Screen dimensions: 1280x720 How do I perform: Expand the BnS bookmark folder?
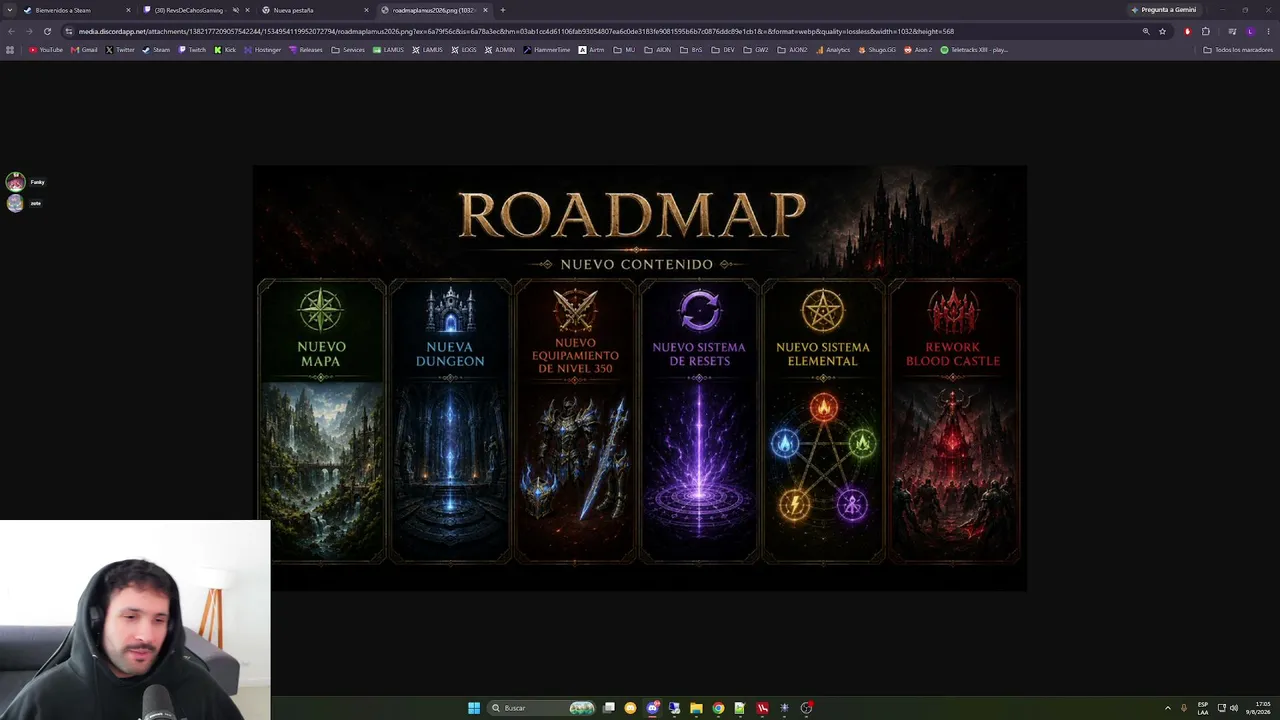coord(691,50)
